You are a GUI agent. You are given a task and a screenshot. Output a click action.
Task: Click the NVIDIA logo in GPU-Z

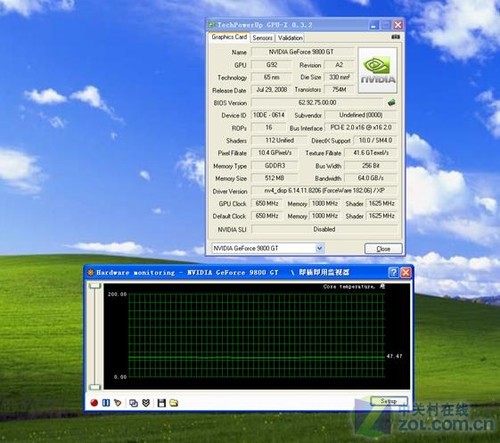tap(377, 70)
